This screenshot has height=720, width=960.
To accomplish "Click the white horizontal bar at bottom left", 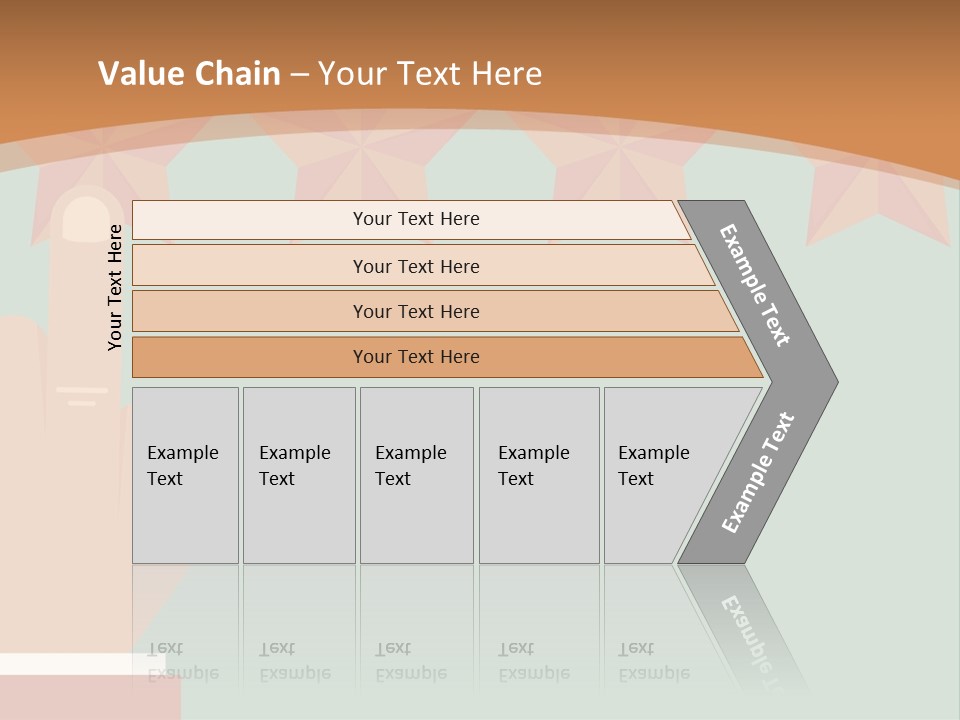I will point(80,663).
